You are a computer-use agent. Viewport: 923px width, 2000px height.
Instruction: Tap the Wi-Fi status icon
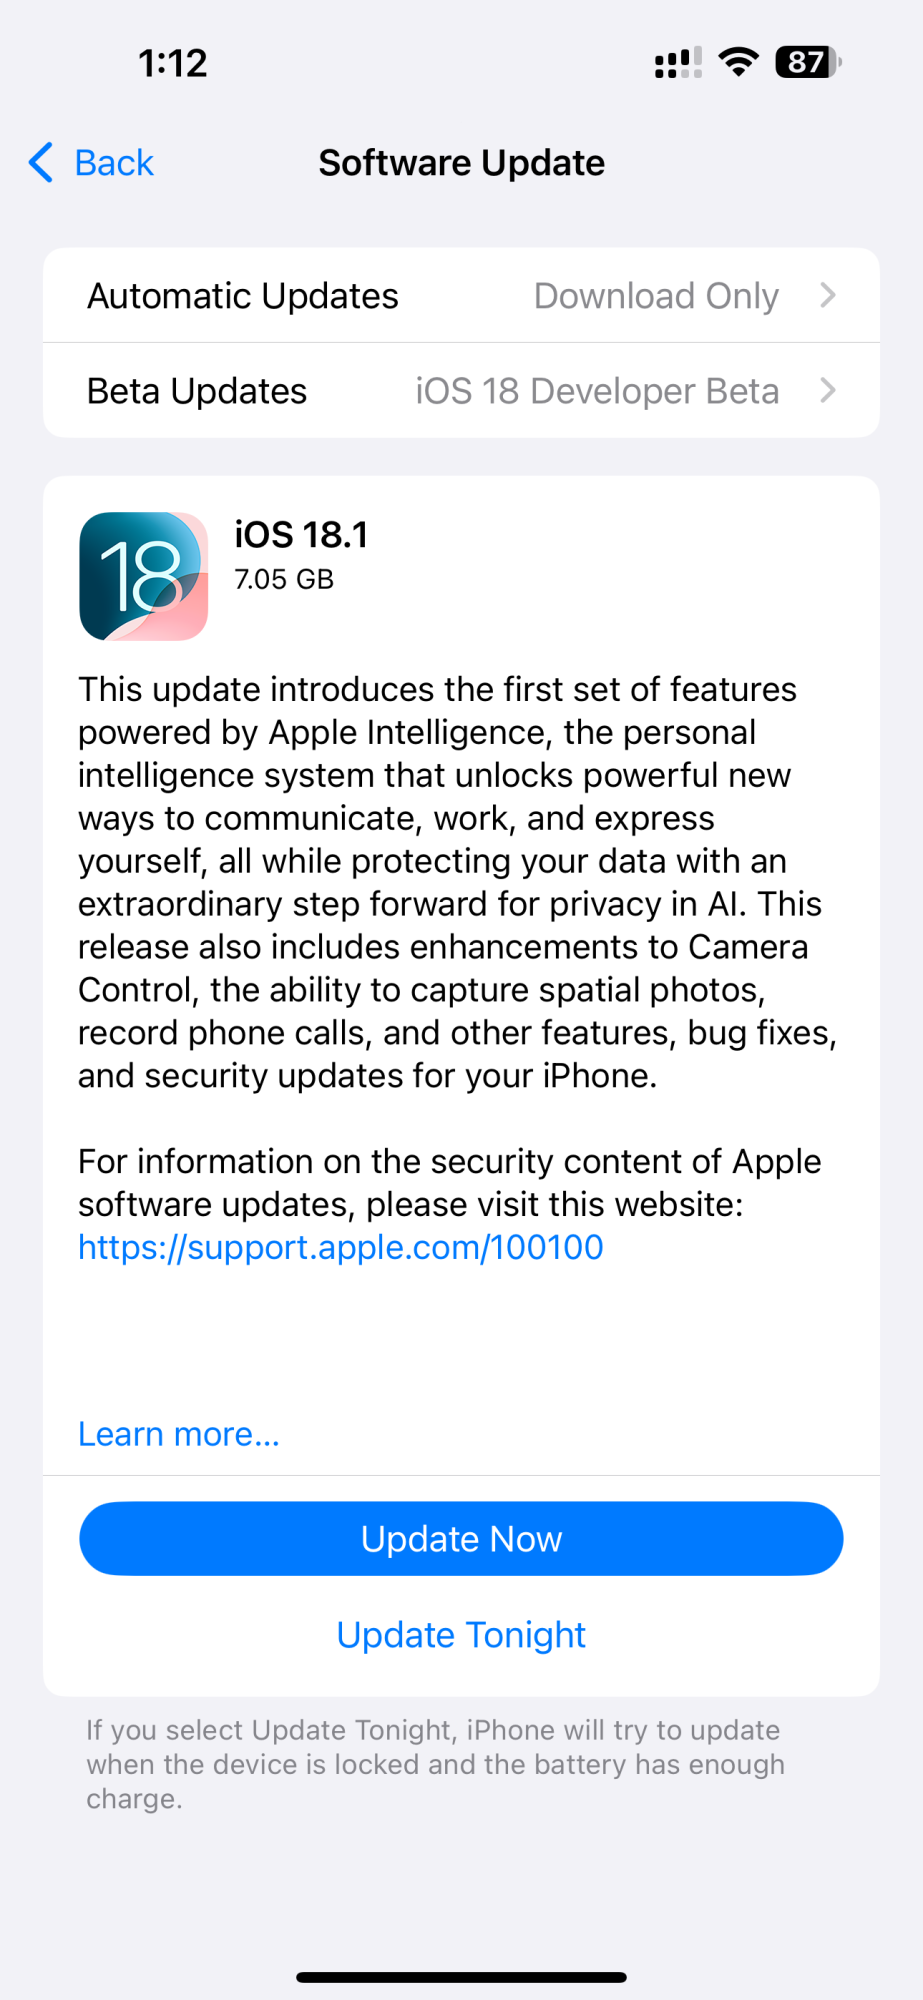point(739,62)
